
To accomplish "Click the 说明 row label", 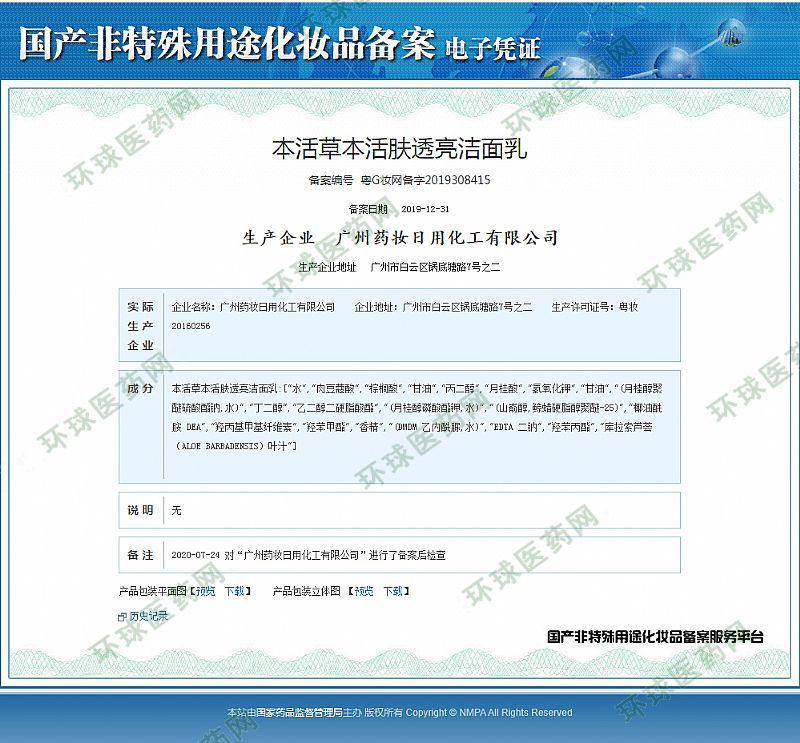I will [140, 510].
